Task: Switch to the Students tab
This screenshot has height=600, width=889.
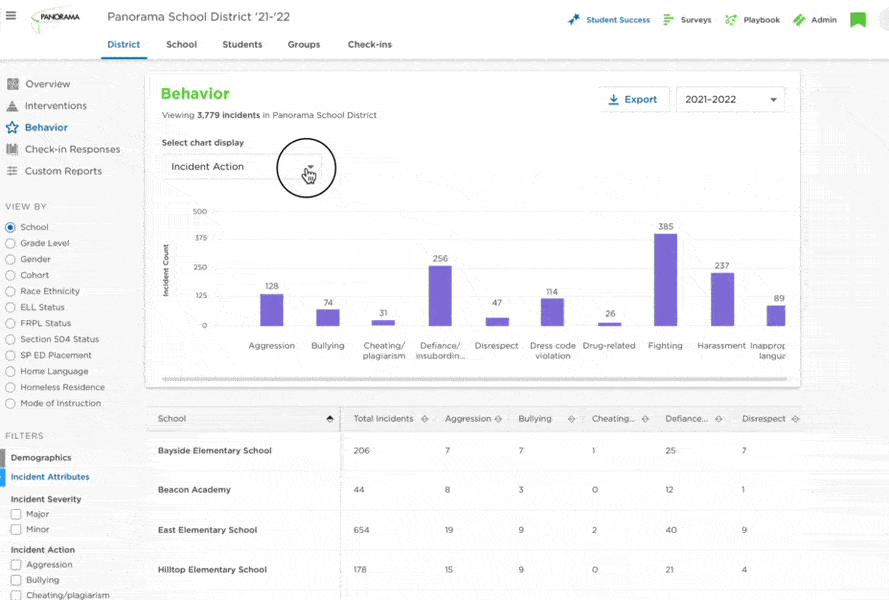Action: 242,44
